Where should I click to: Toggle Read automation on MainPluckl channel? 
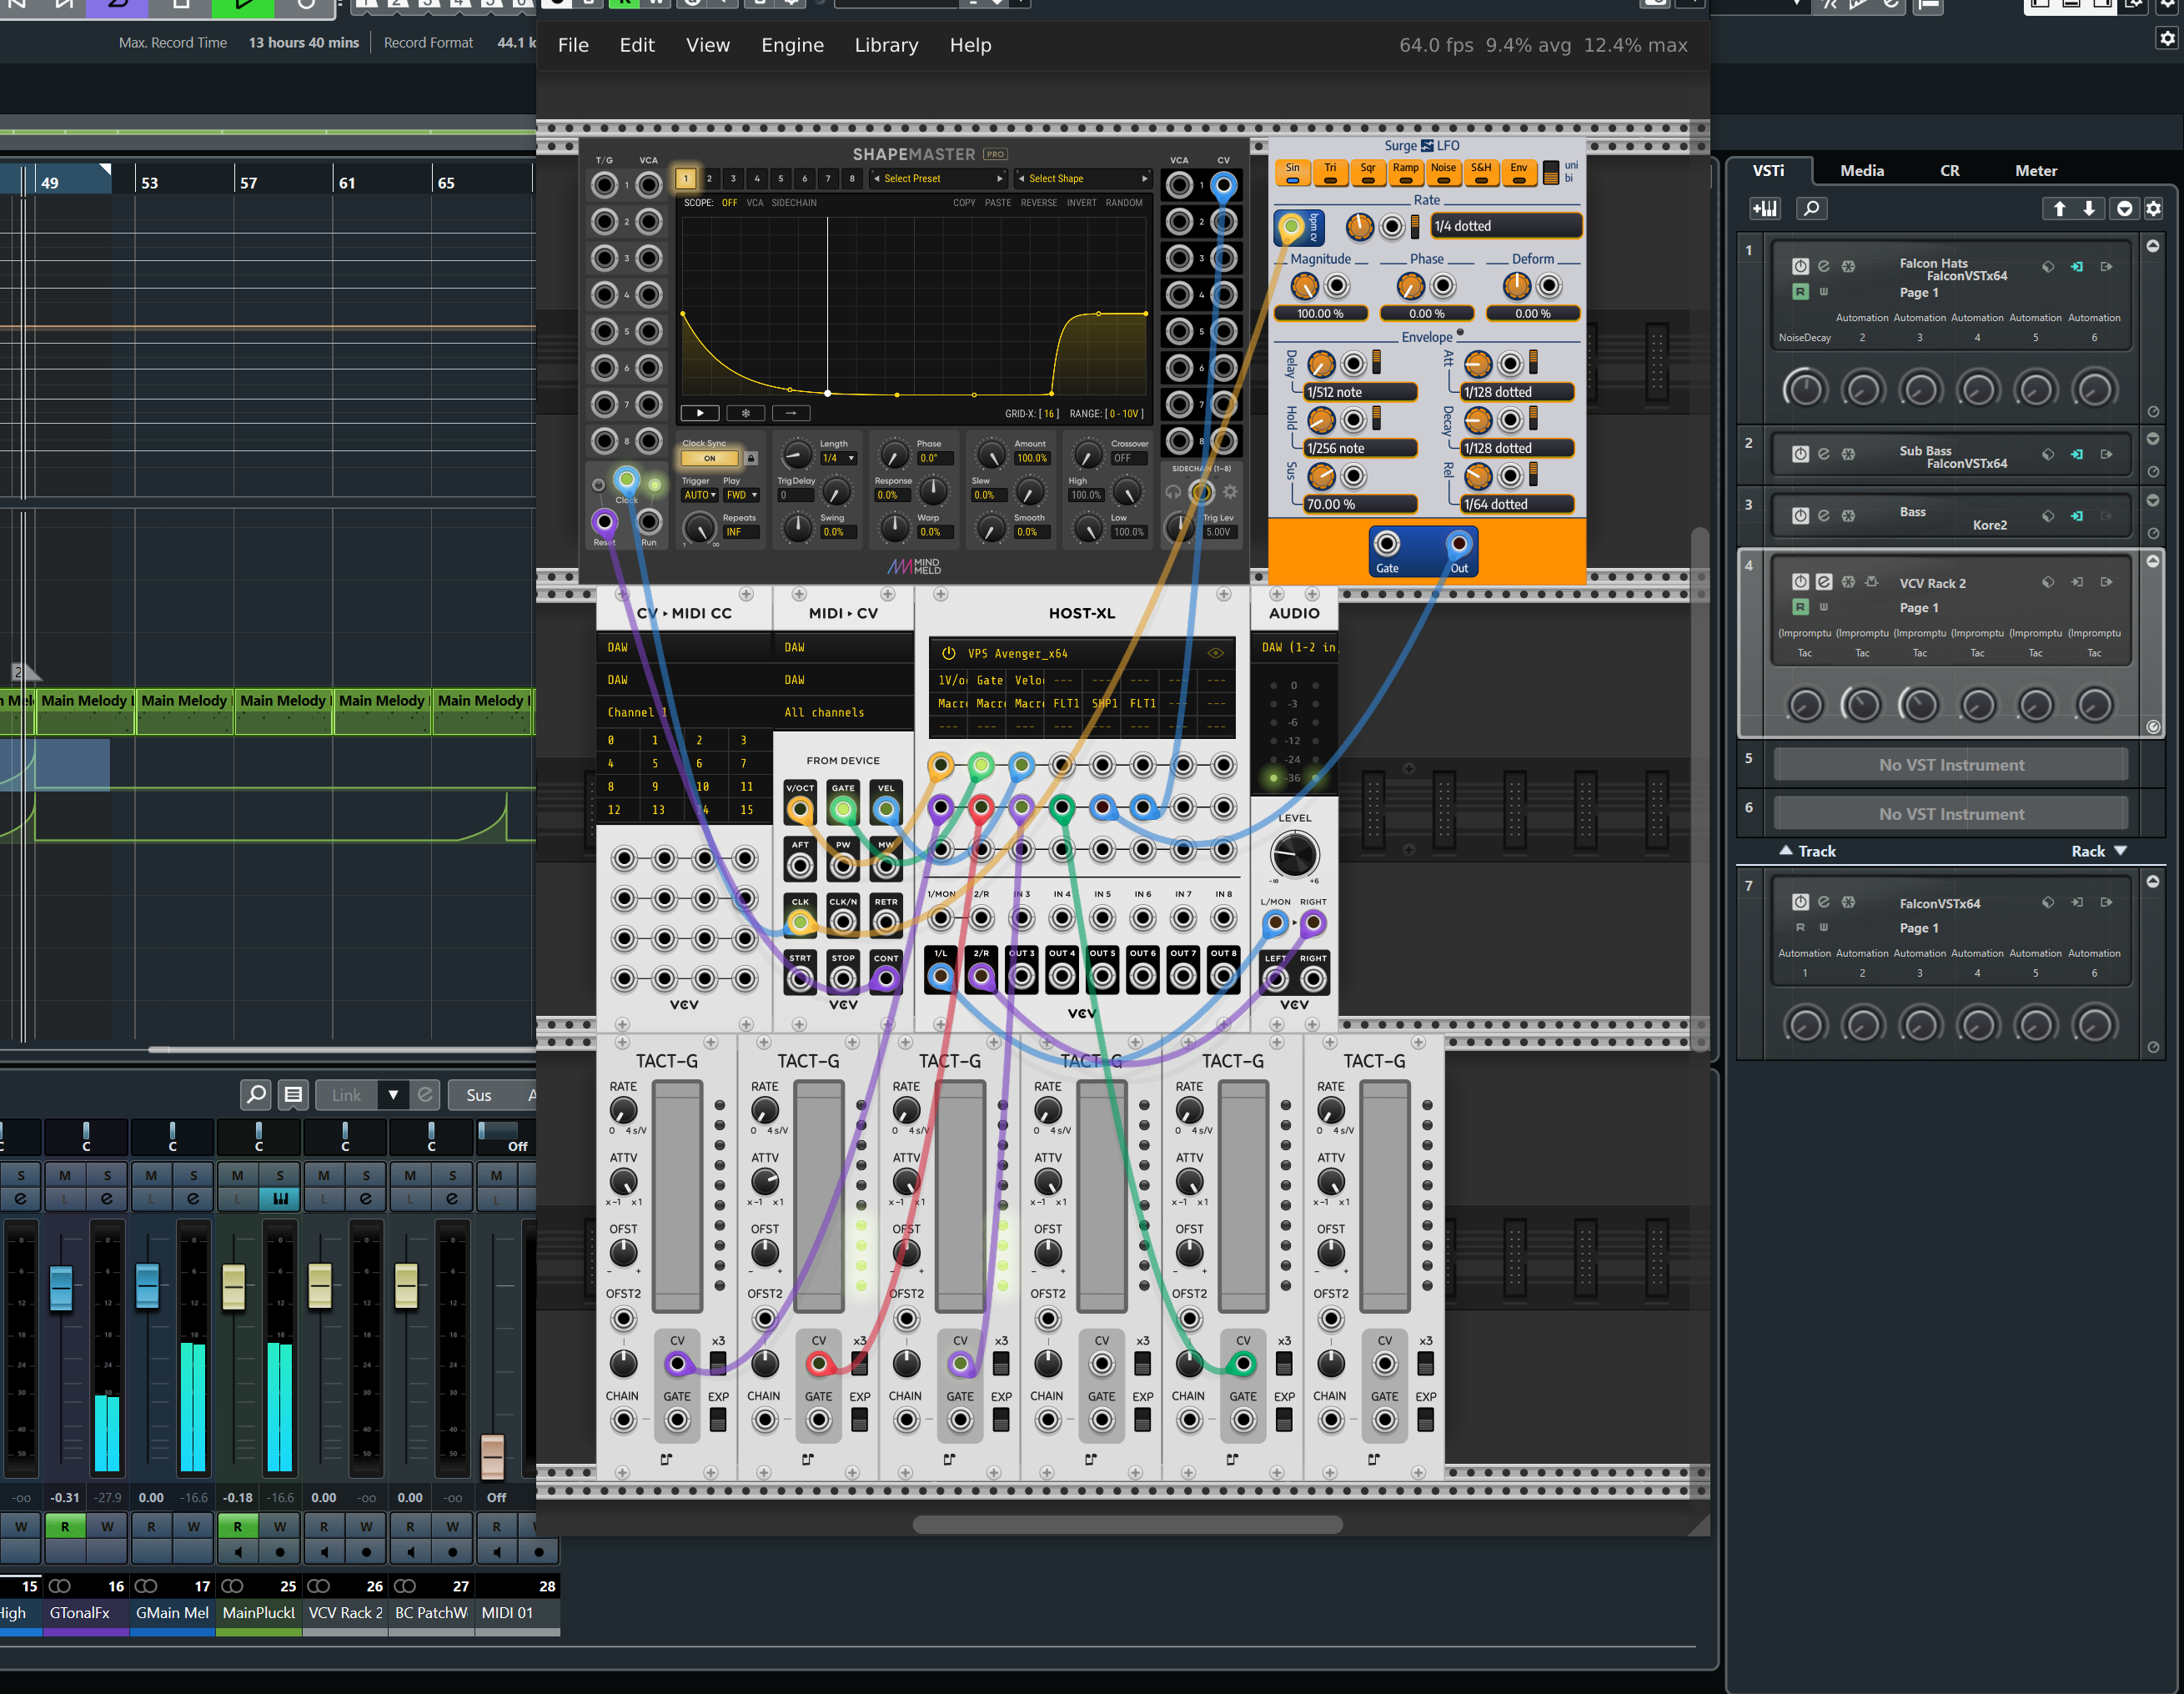point(237,1526)
